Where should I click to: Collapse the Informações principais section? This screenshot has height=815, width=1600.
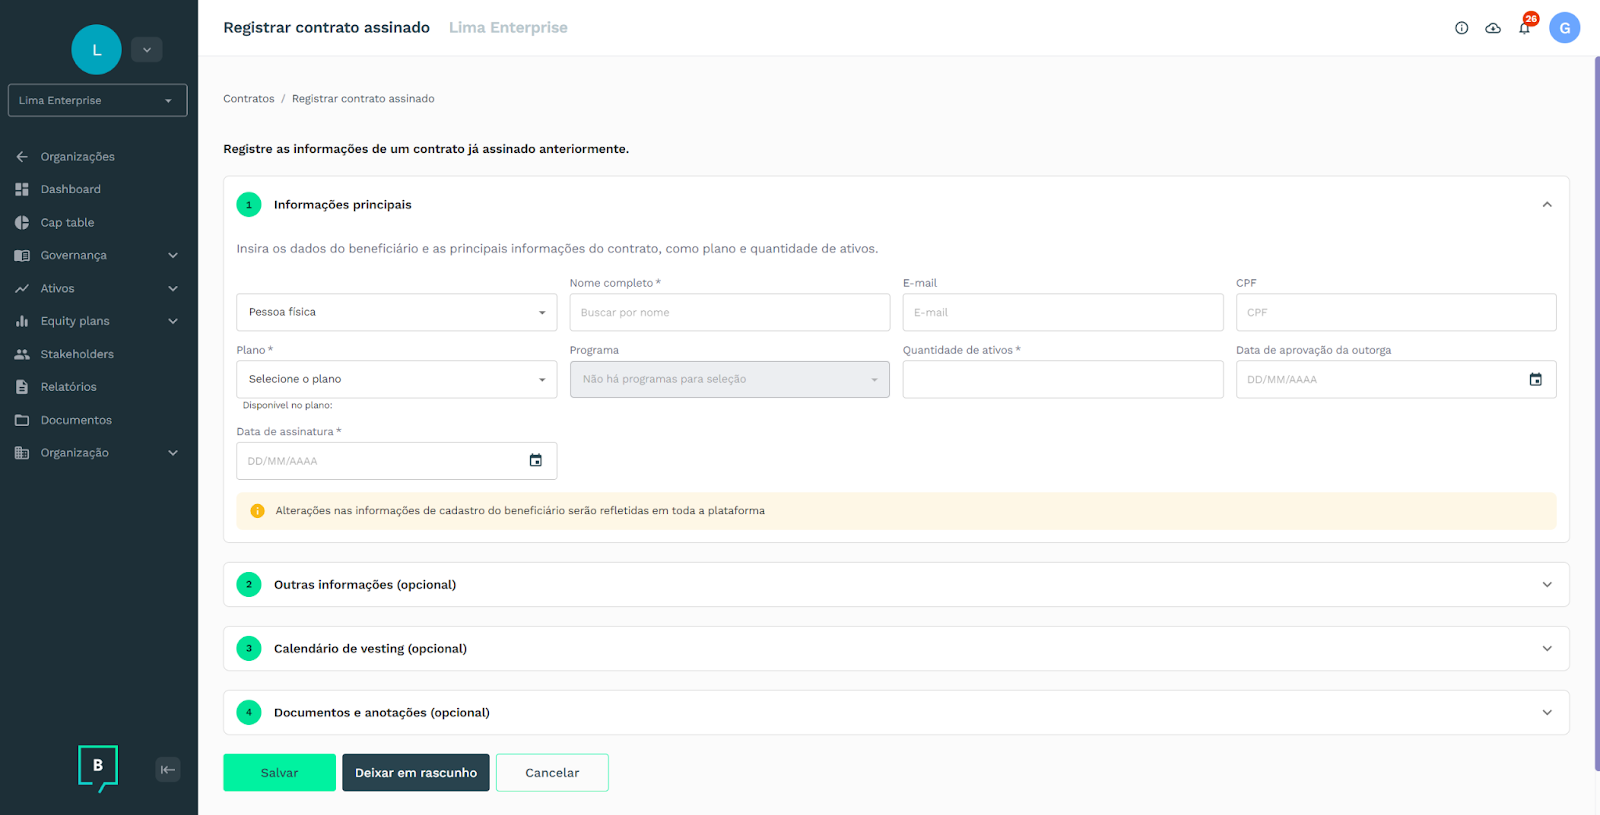point(1547,205)
